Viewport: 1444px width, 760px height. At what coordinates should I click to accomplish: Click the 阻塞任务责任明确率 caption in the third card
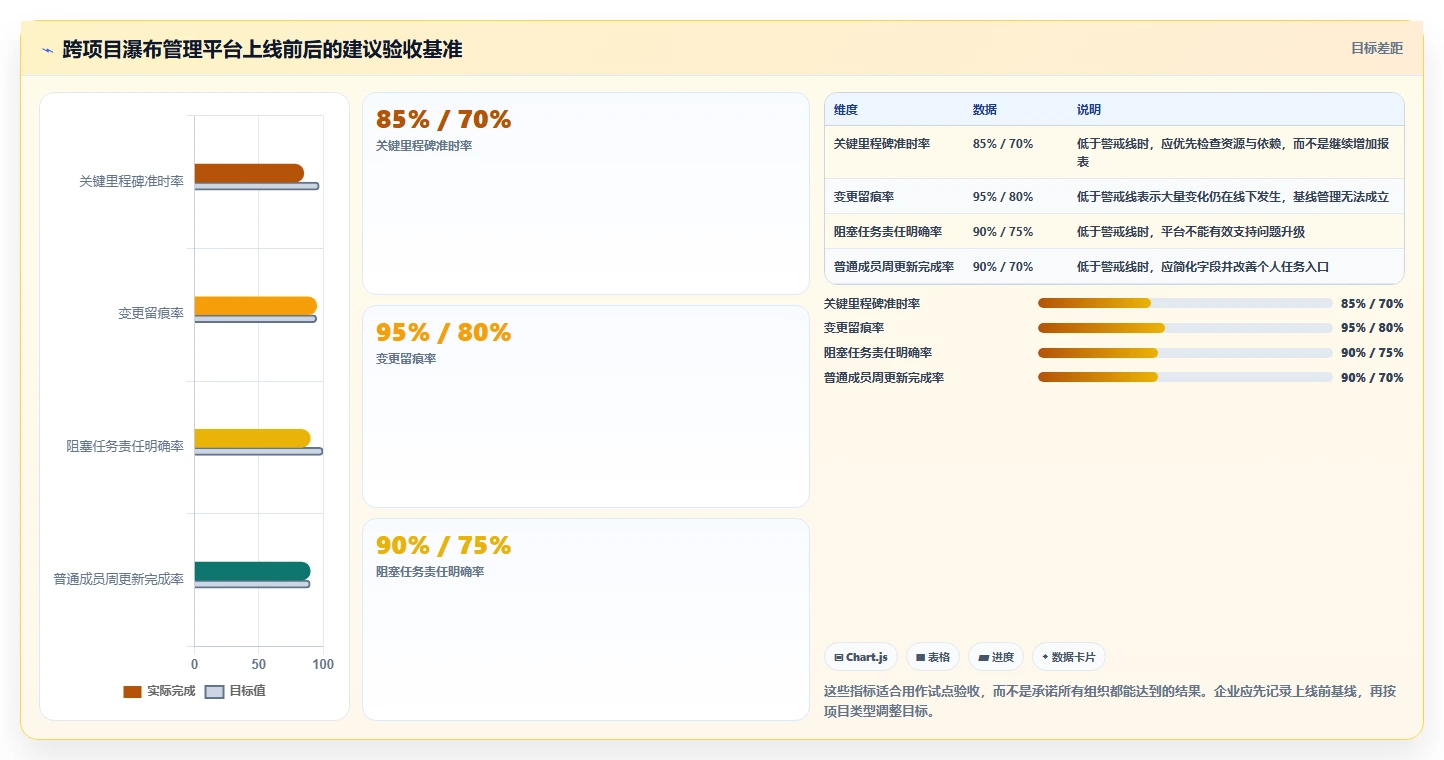pos(430,572)
